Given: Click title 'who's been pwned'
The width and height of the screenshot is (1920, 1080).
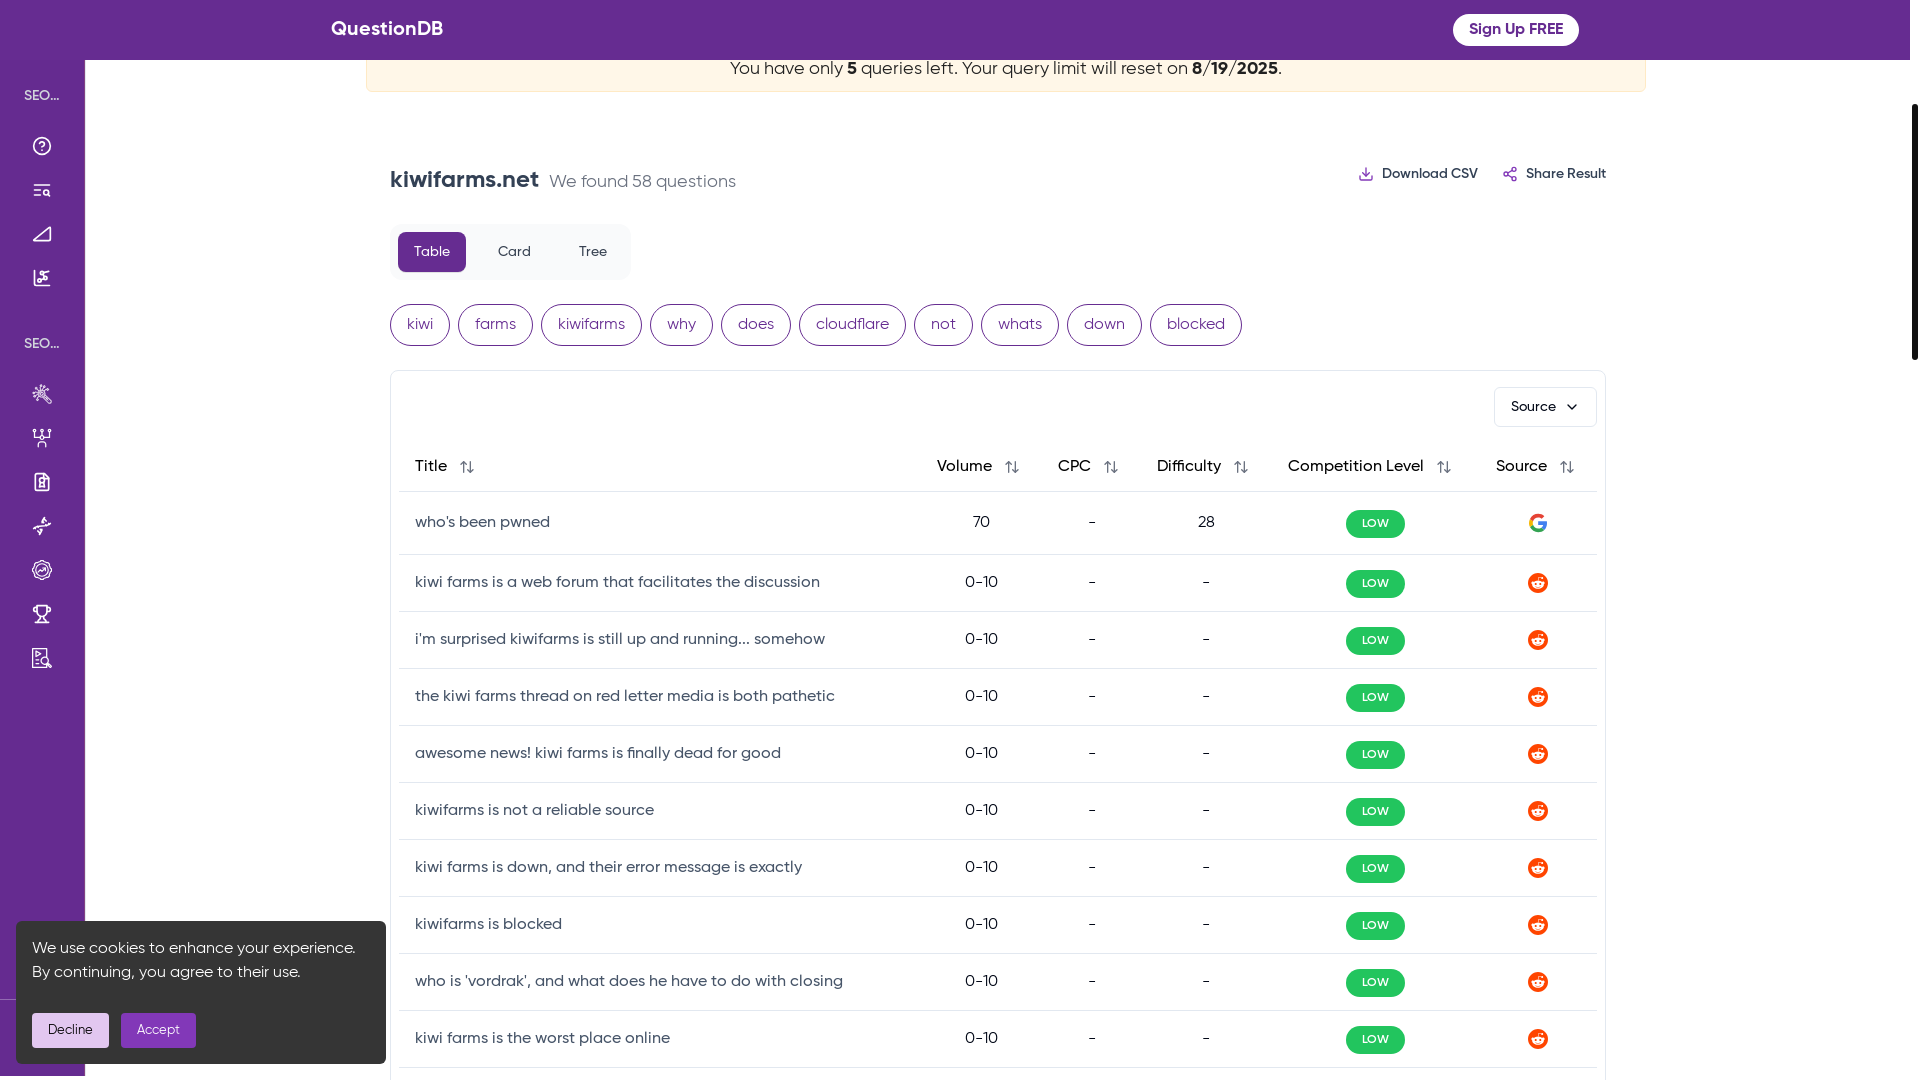Looking at the screenshot, I should click(482, 523).
